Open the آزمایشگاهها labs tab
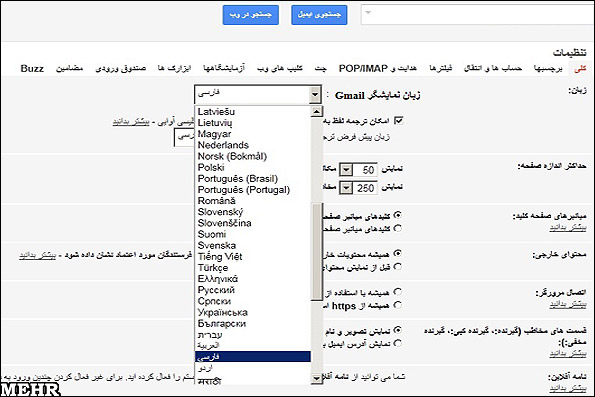 coord(224,69)
